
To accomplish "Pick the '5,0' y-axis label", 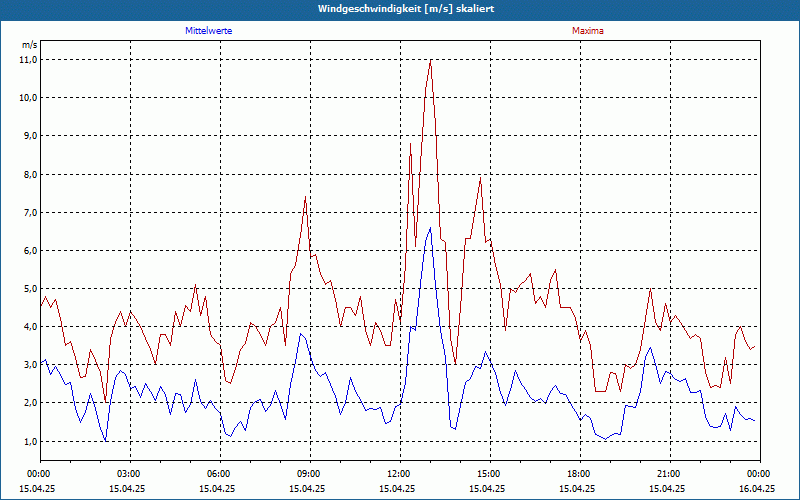I will [31, 289].
